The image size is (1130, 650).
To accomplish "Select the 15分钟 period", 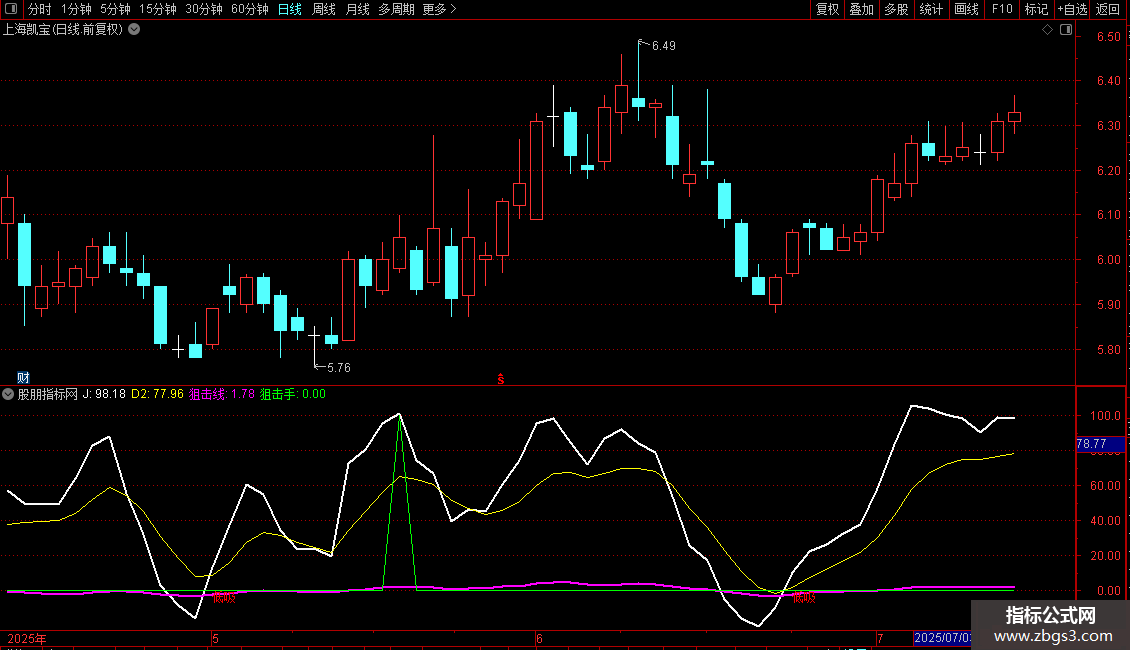I will click(158, 9).
